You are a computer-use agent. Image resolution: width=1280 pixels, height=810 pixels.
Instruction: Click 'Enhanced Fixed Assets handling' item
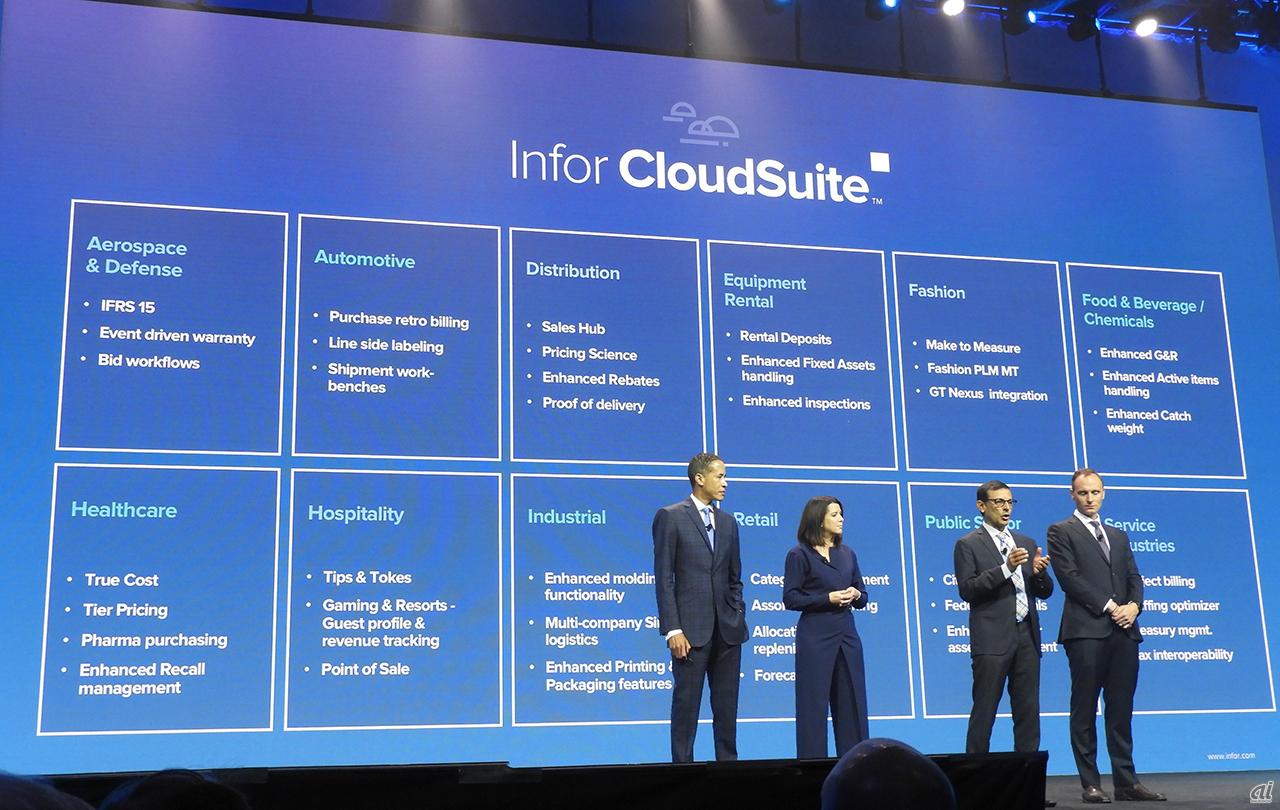point(806,369)
